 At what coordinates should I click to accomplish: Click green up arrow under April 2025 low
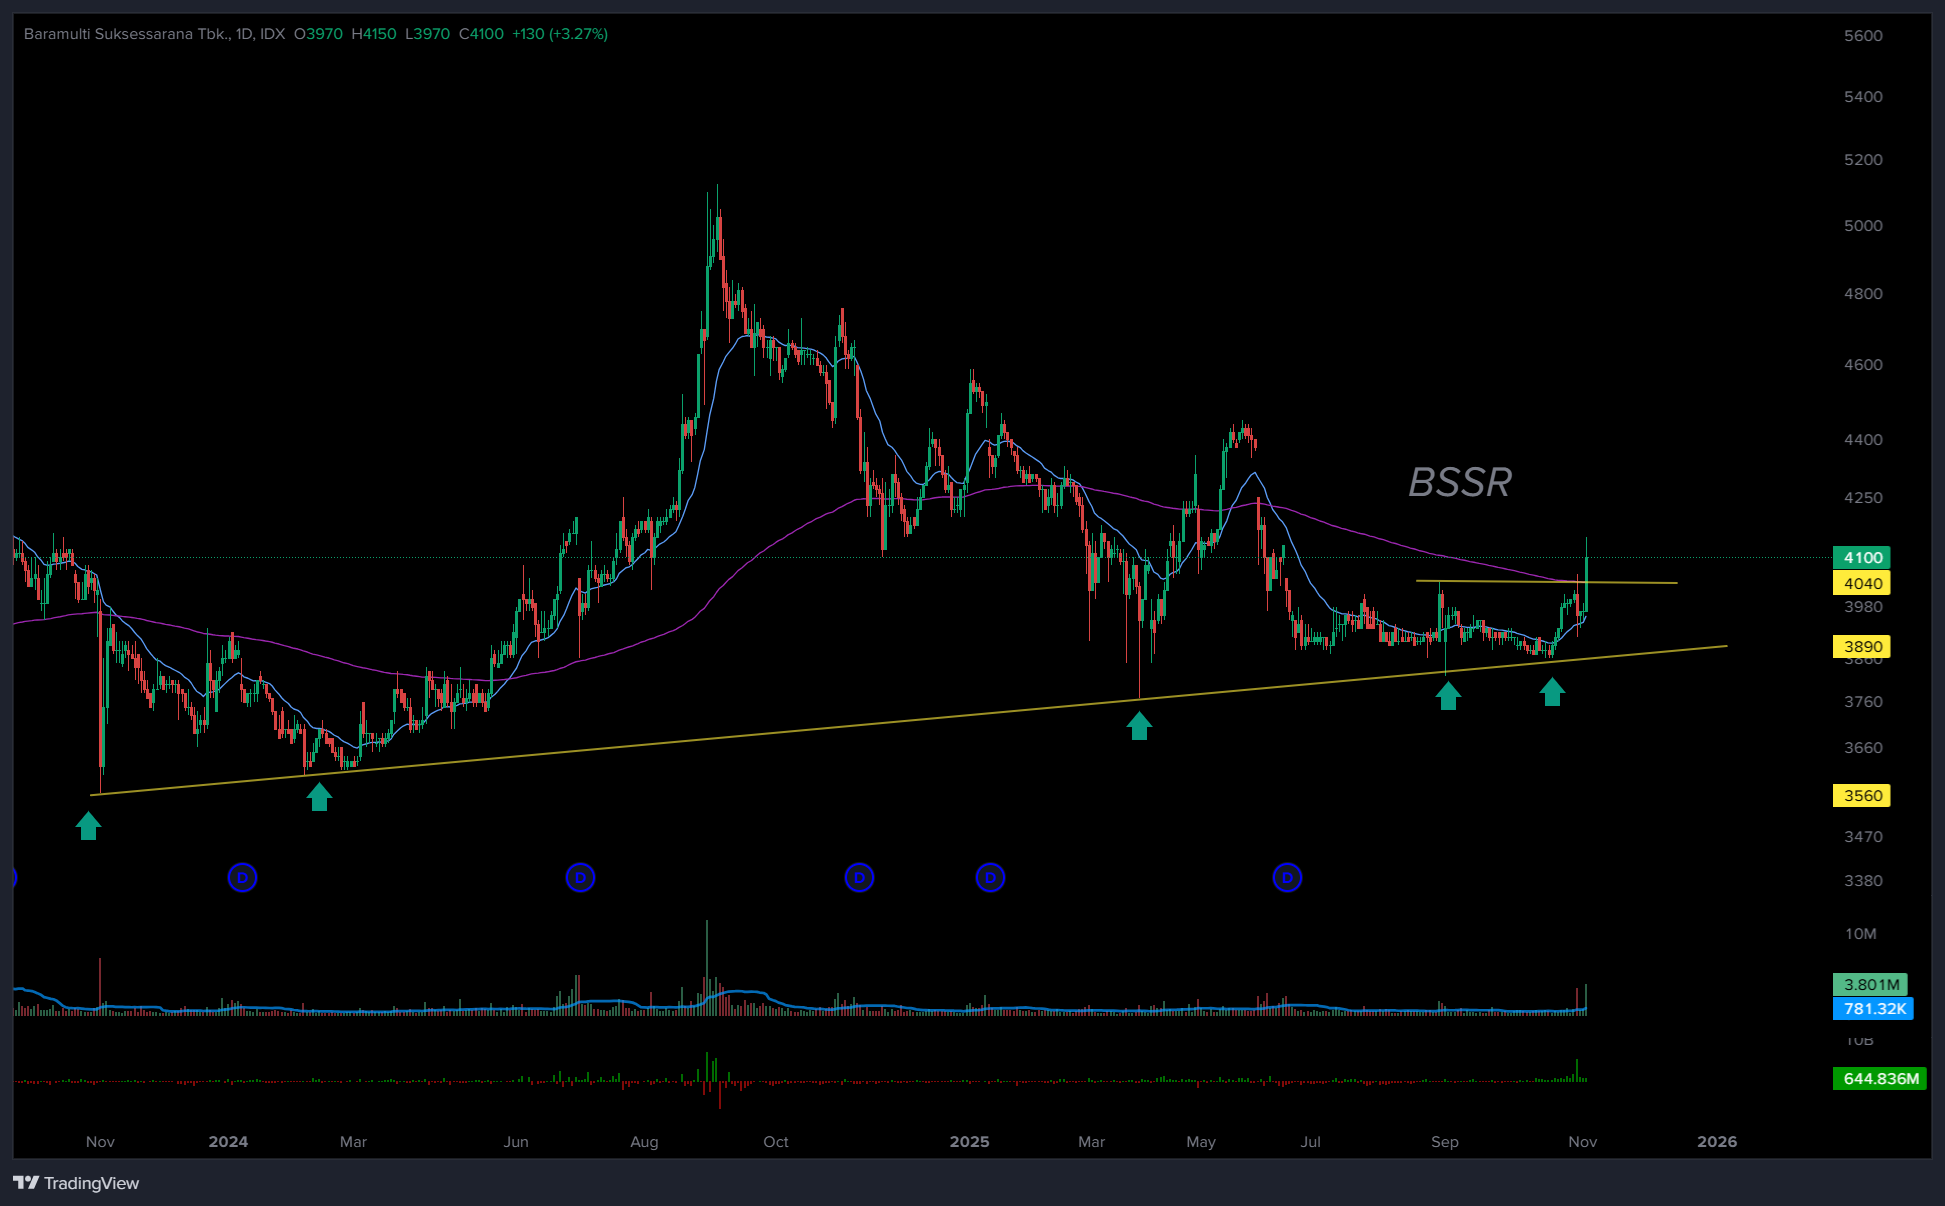tap(1139, 726)
